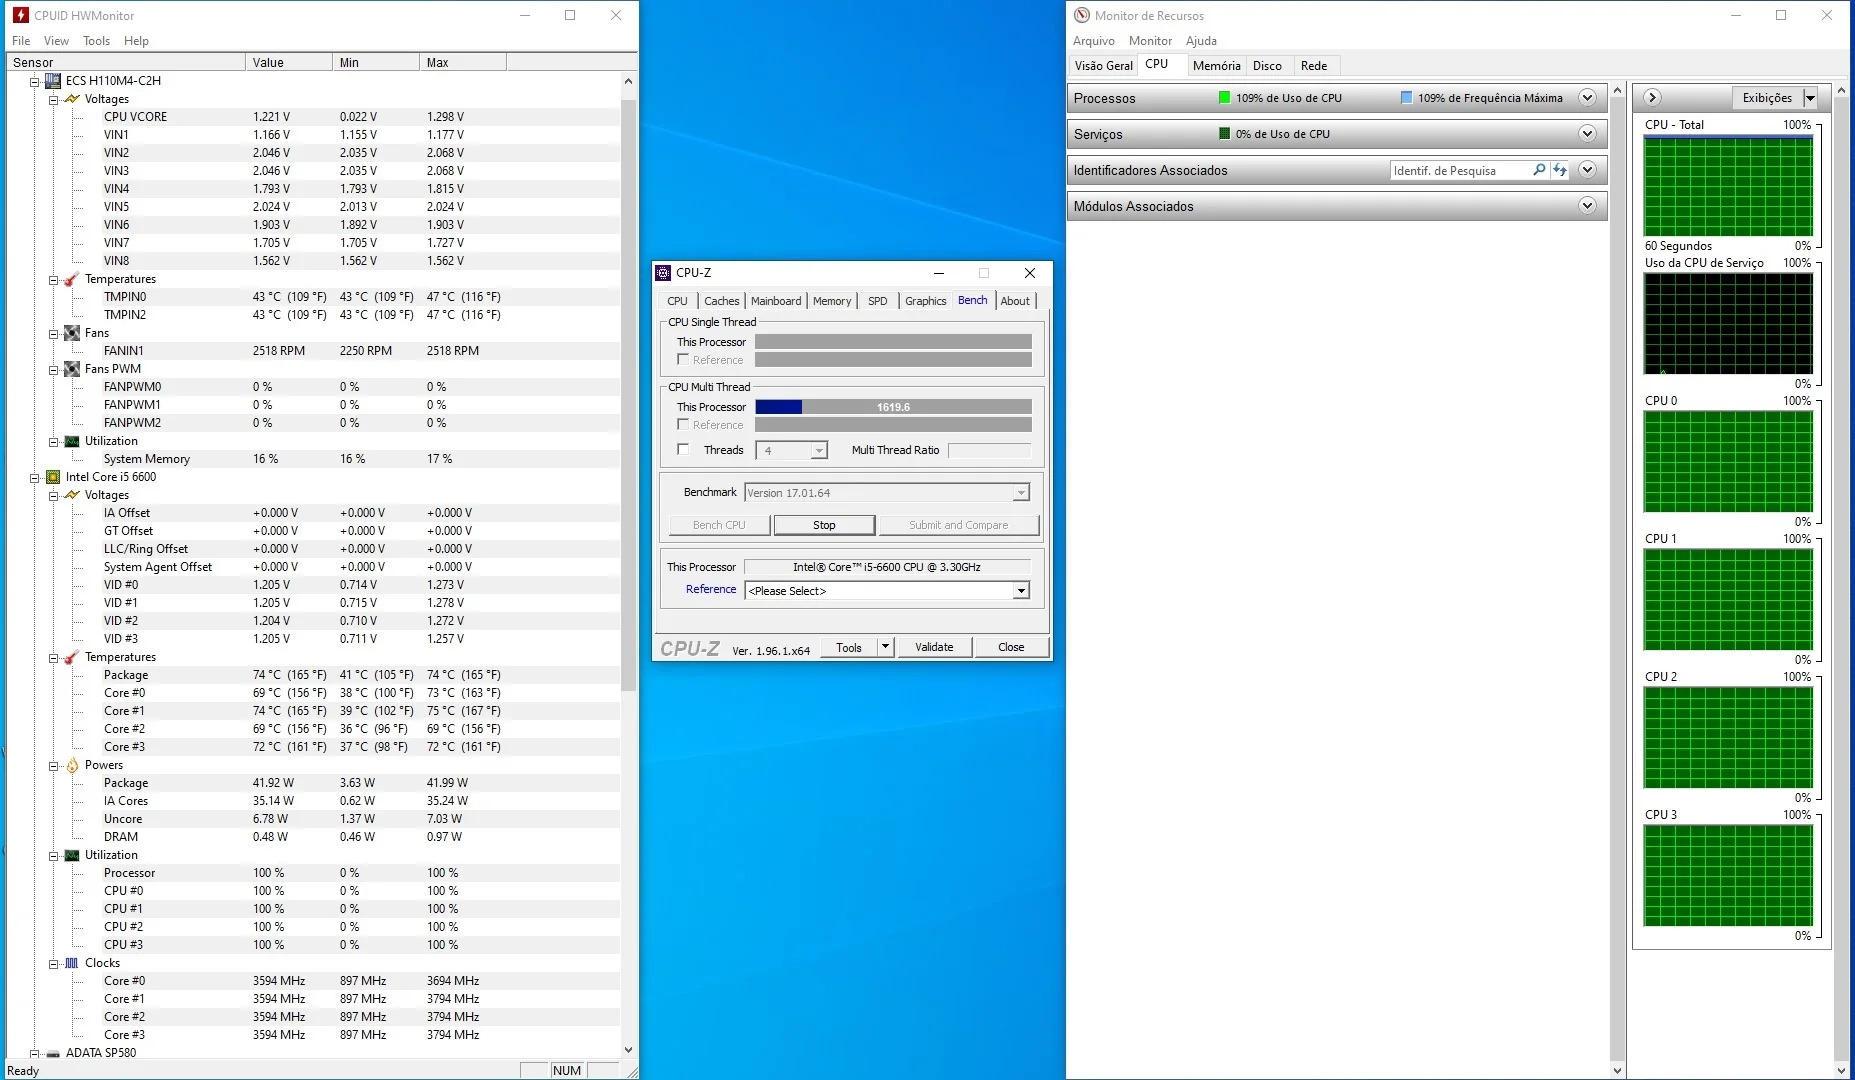
Task: Collapse the Clocks tree node
Action: 54,963
